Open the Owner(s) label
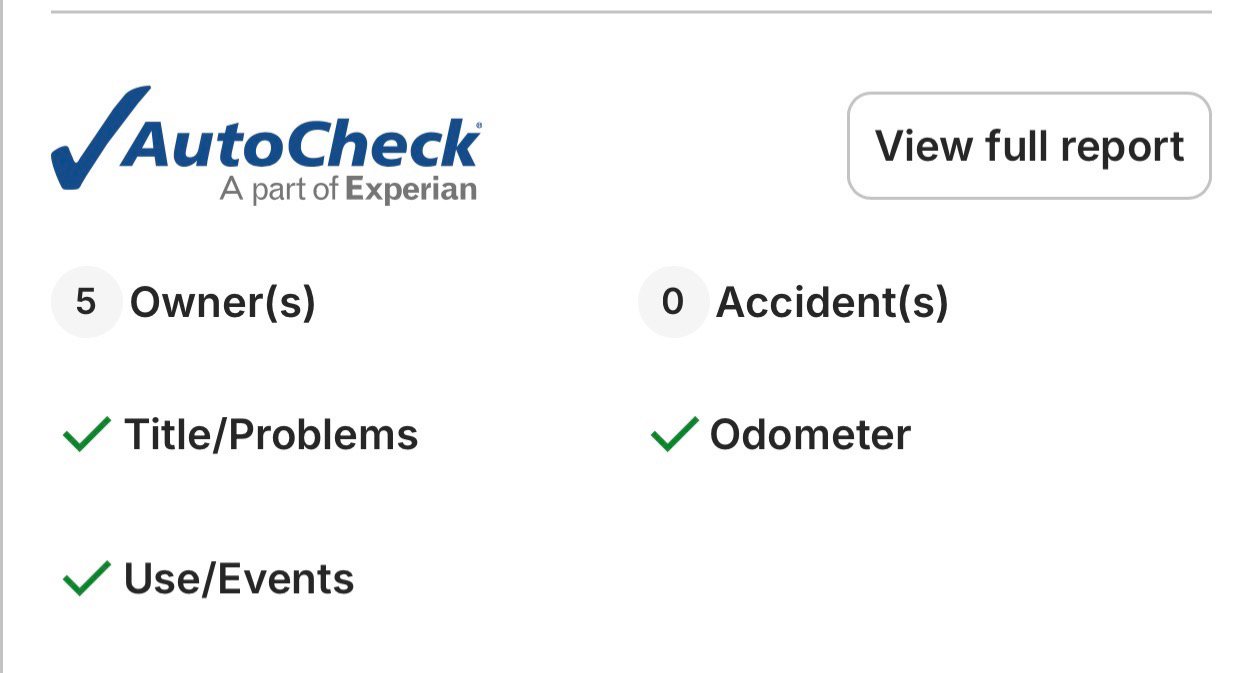Viewport: 1260px width, 673px height. pos(223,302)
